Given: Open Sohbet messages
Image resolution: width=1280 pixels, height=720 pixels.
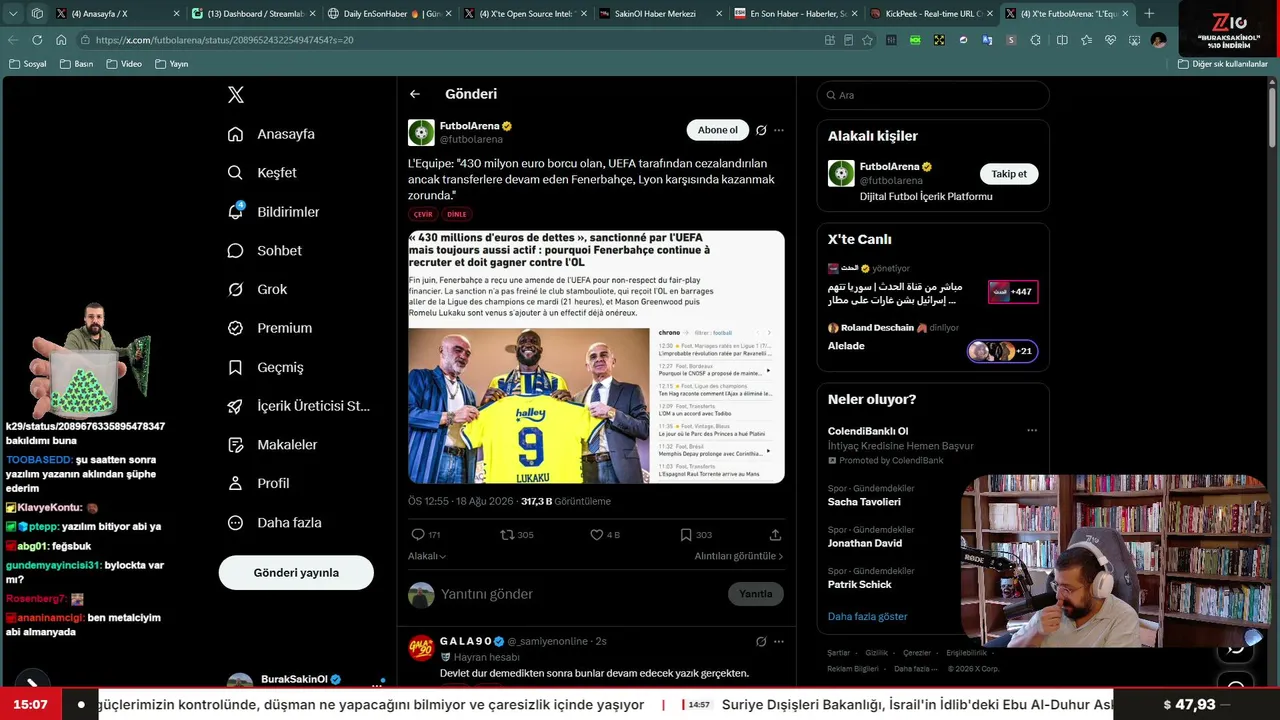Looking at the screenshot, I should 264,251.
